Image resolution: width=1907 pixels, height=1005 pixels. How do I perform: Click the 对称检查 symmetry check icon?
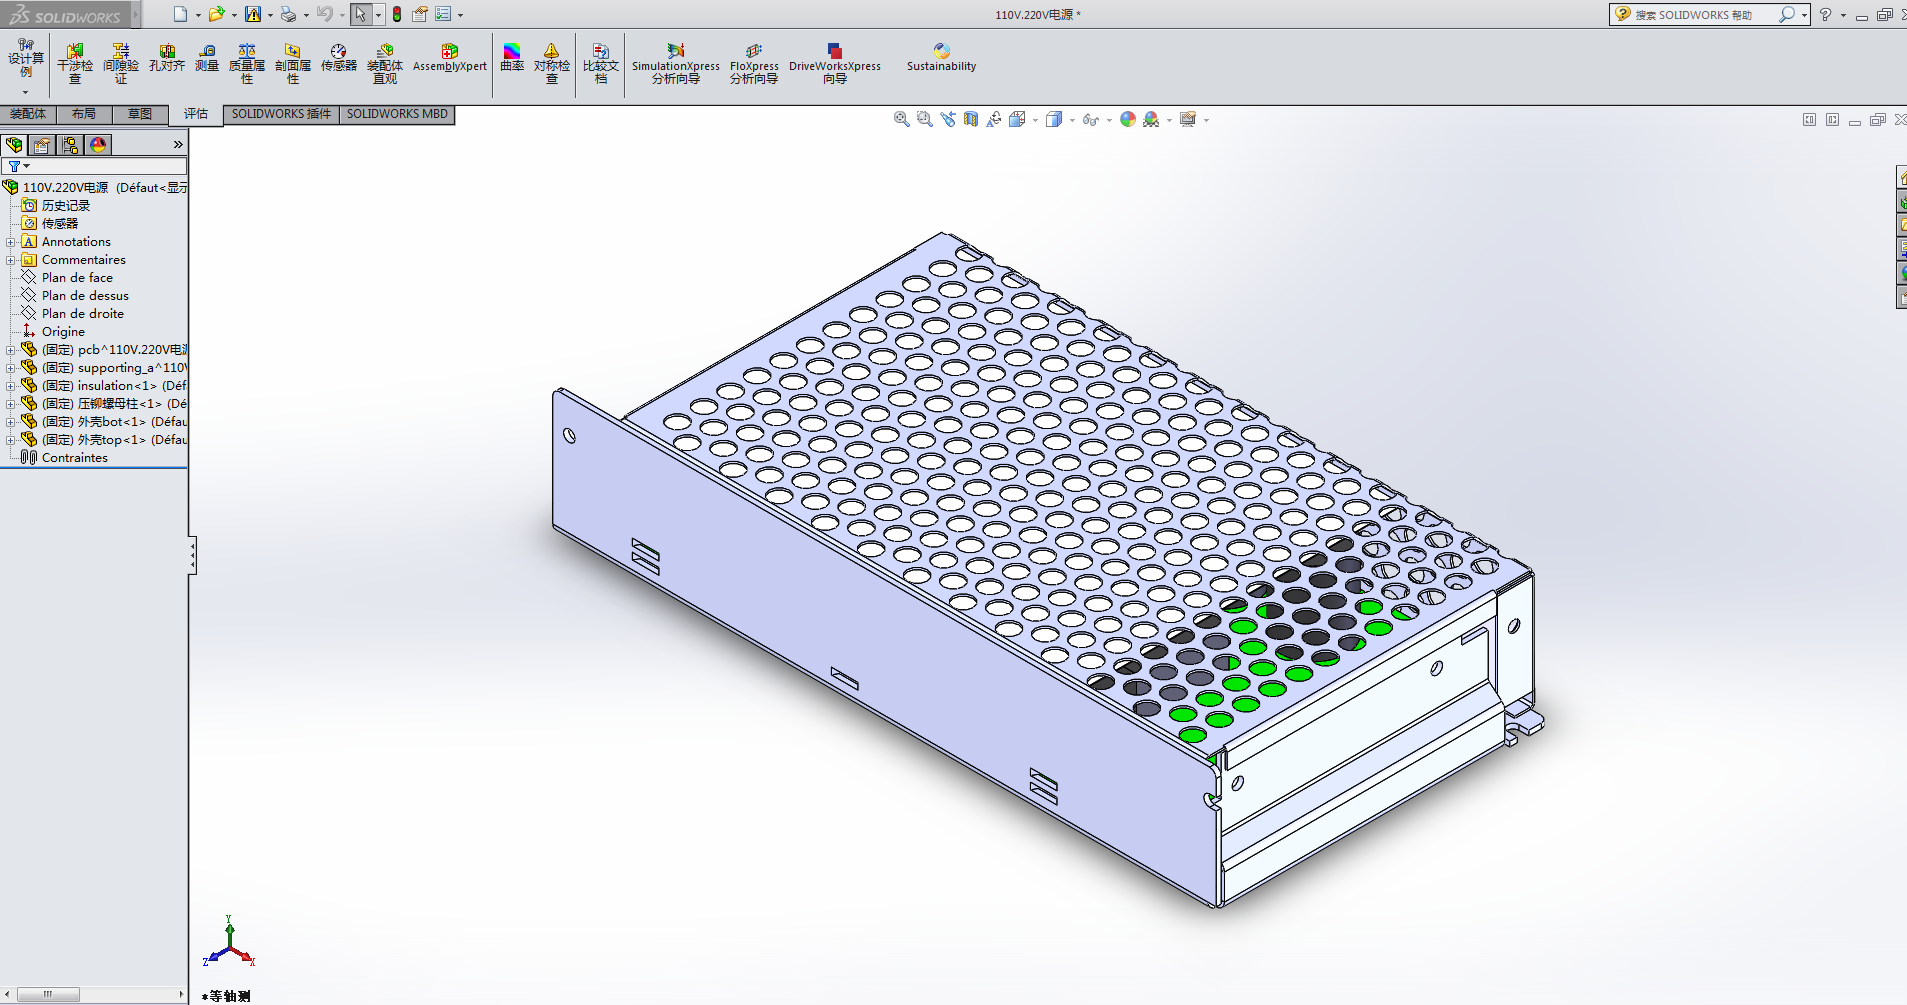(551, 62)
